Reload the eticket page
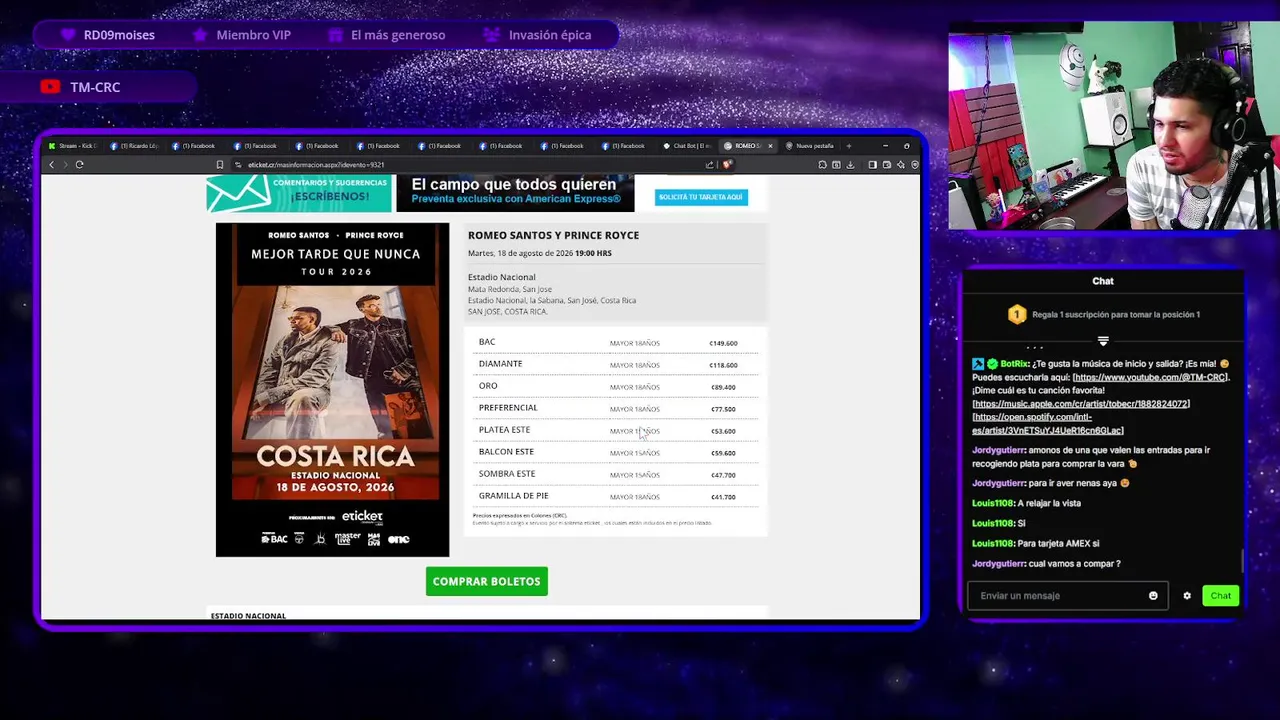 click(x=79, y=165)
